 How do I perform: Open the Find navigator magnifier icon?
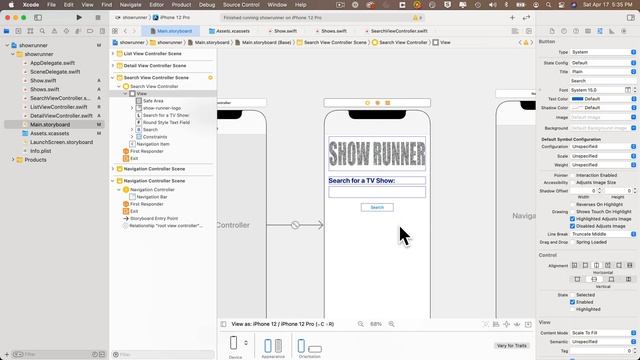pyautogui.click(x=42, y=31)
